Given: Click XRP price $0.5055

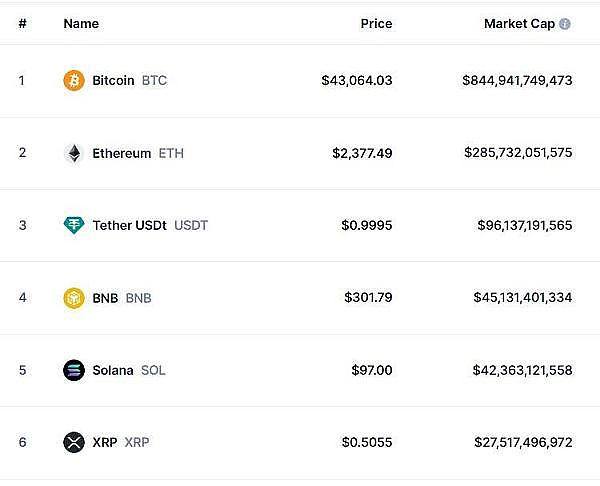Looking at the screenshot, I should pos(367,442).
